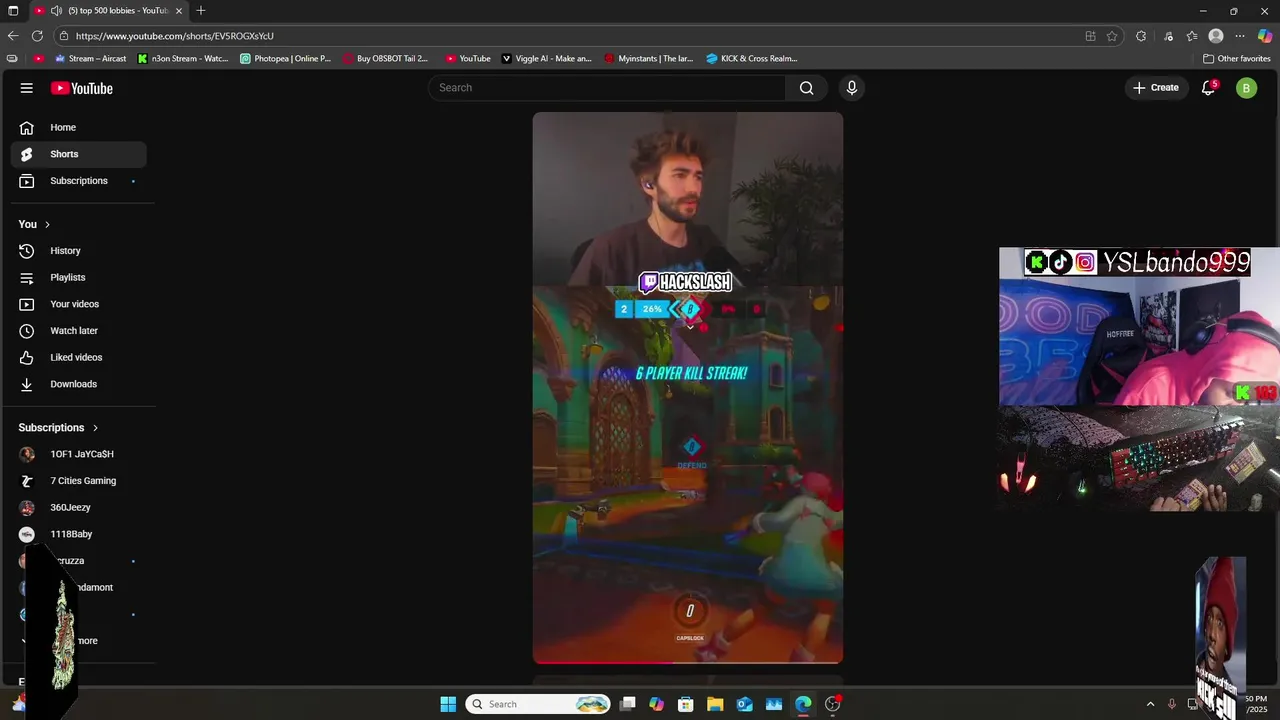
Task: Open Microsoft Store on taskbar
Action: pos(685,704)
